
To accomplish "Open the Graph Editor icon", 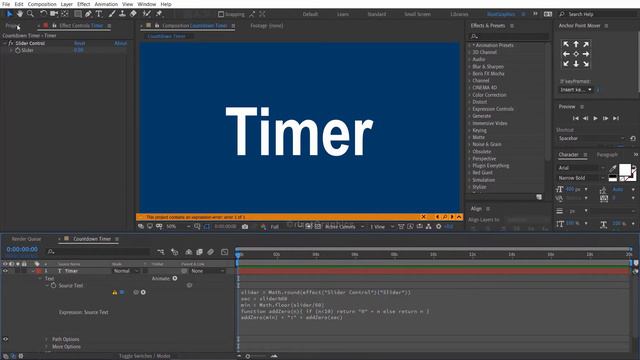I will coord(224,252).
